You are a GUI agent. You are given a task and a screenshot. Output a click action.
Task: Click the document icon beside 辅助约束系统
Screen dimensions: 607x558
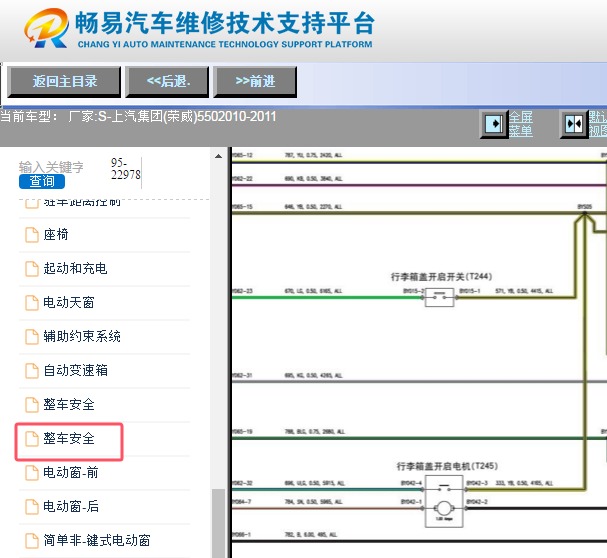click(32, 337)
